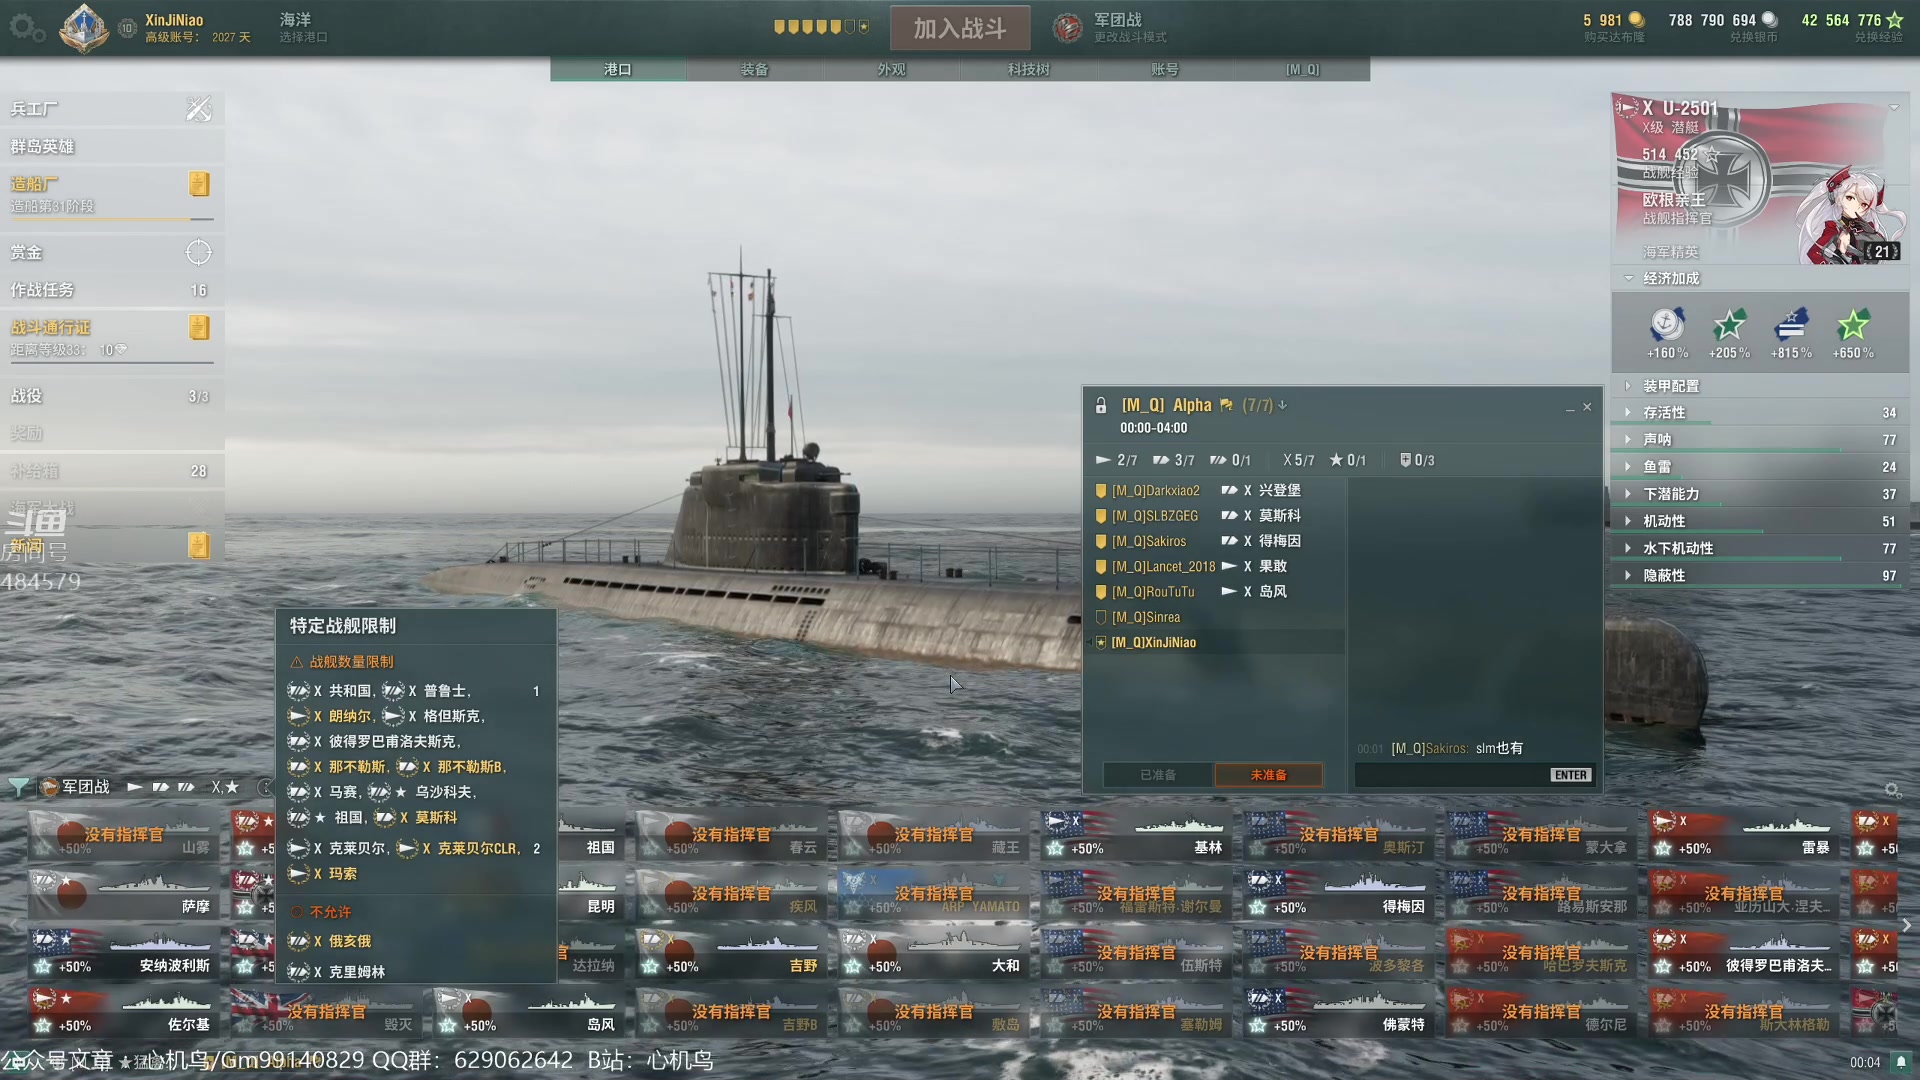This screenshot has height=1080, width=1920.
Task: Focus the division chat input field
Action: coord(1452,775)
